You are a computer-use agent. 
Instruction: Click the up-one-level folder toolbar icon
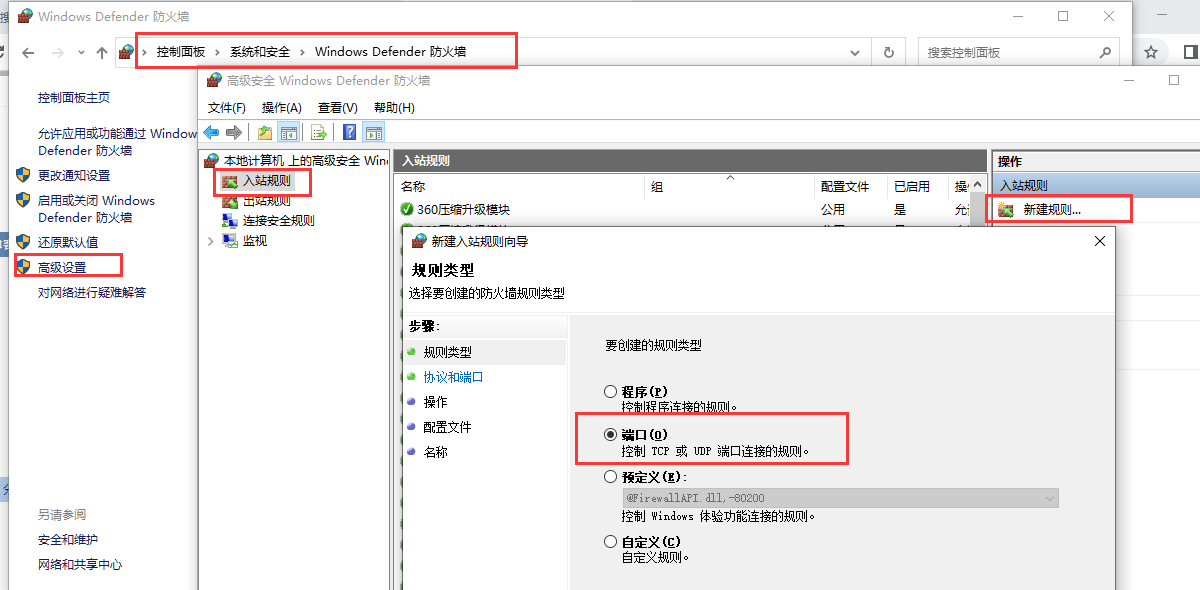coord(265,132)
